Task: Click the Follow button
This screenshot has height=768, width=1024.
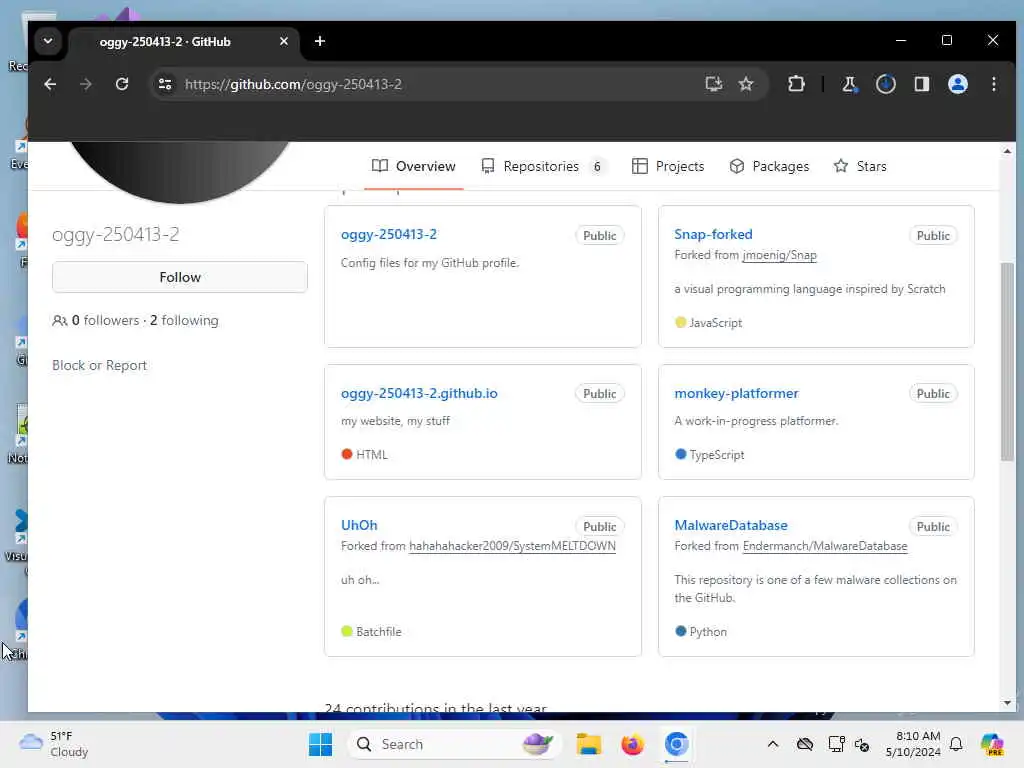Action: click(180, 277)
